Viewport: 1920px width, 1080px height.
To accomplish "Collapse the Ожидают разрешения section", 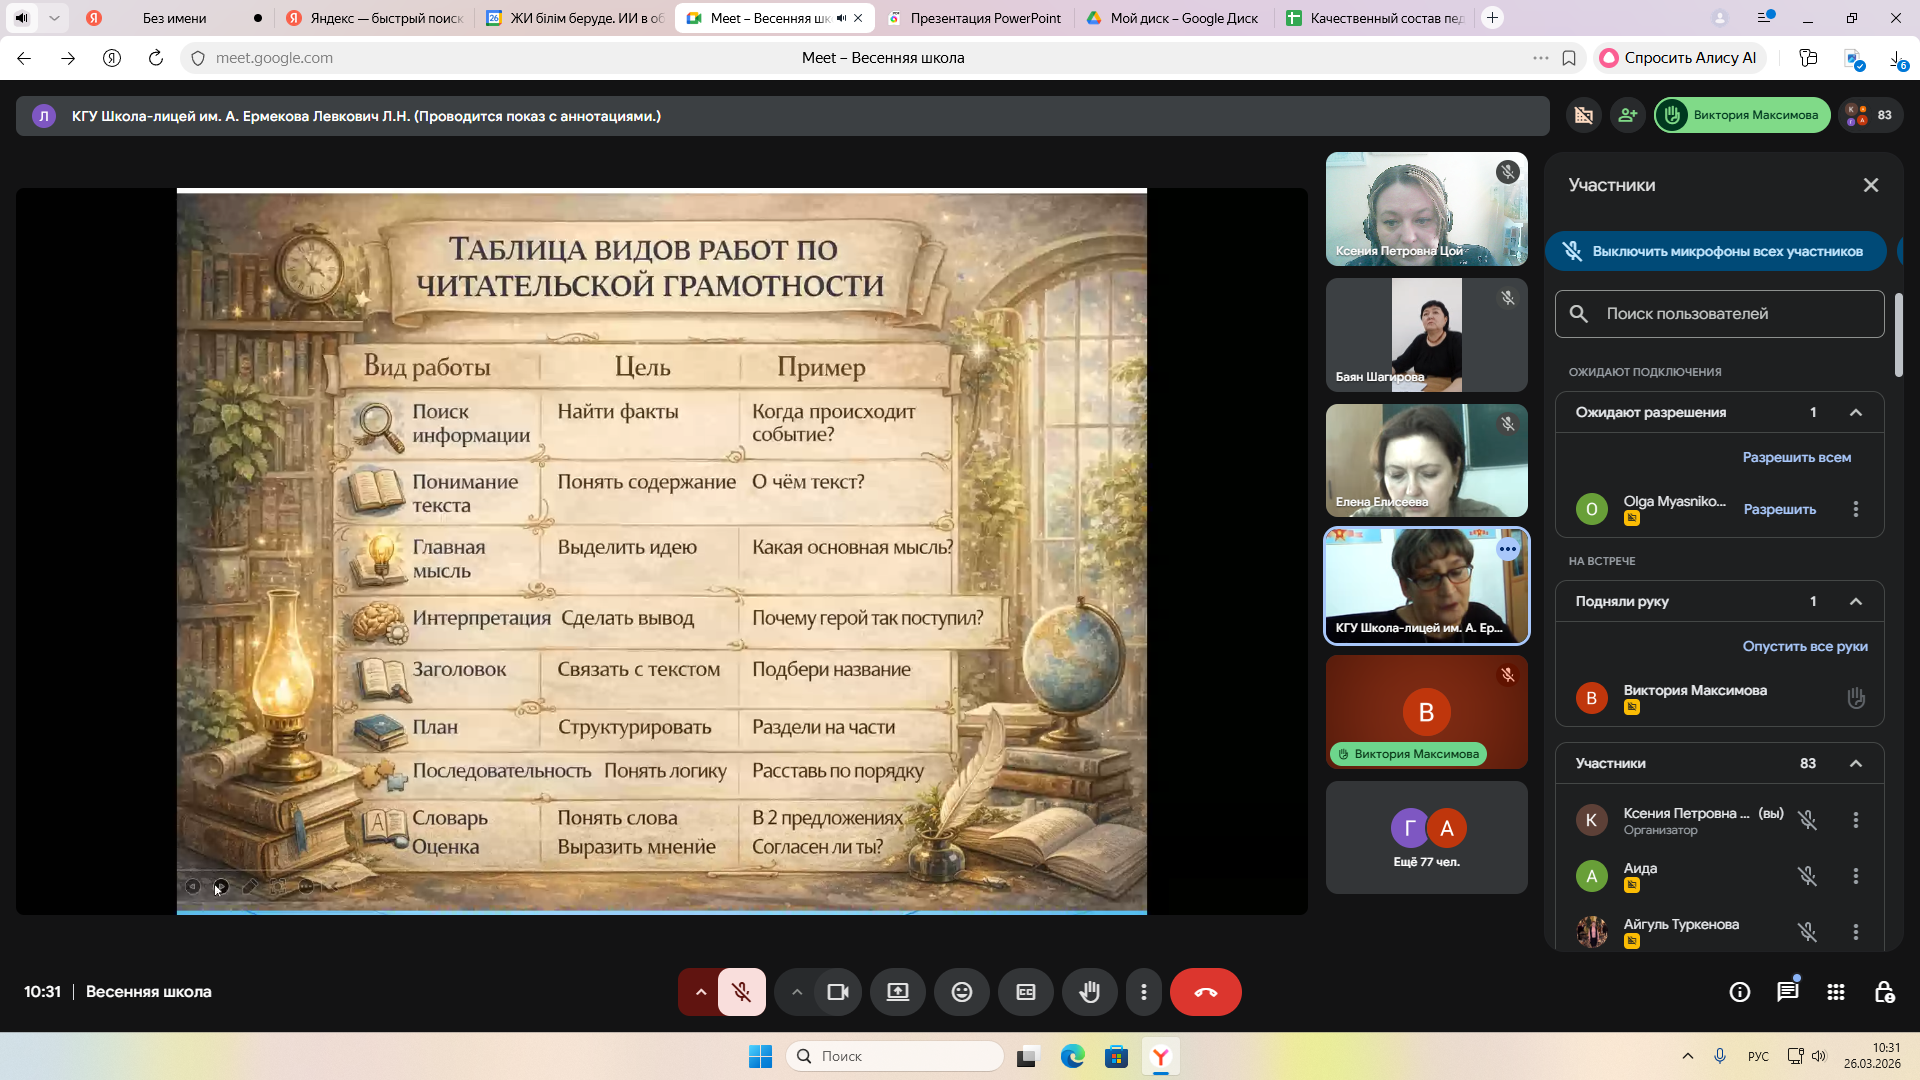I will click(x=1855, y=412).
